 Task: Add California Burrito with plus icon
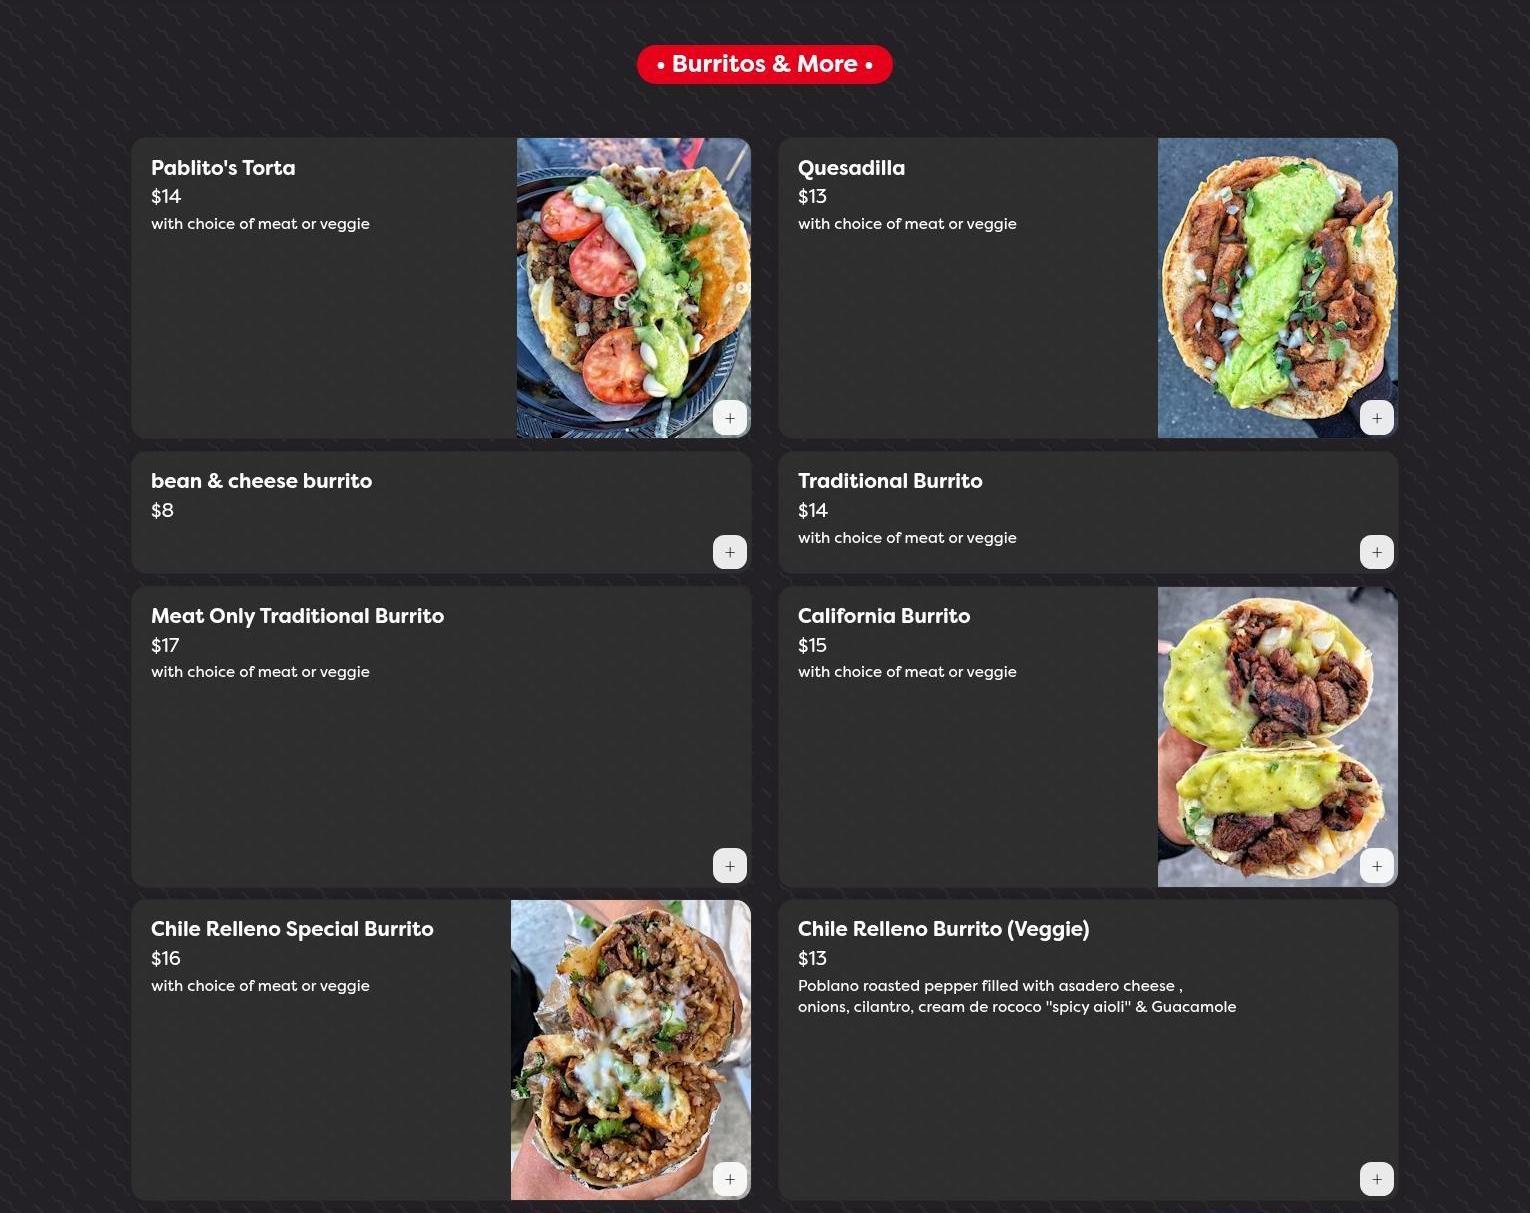(x=1377, y=866)
